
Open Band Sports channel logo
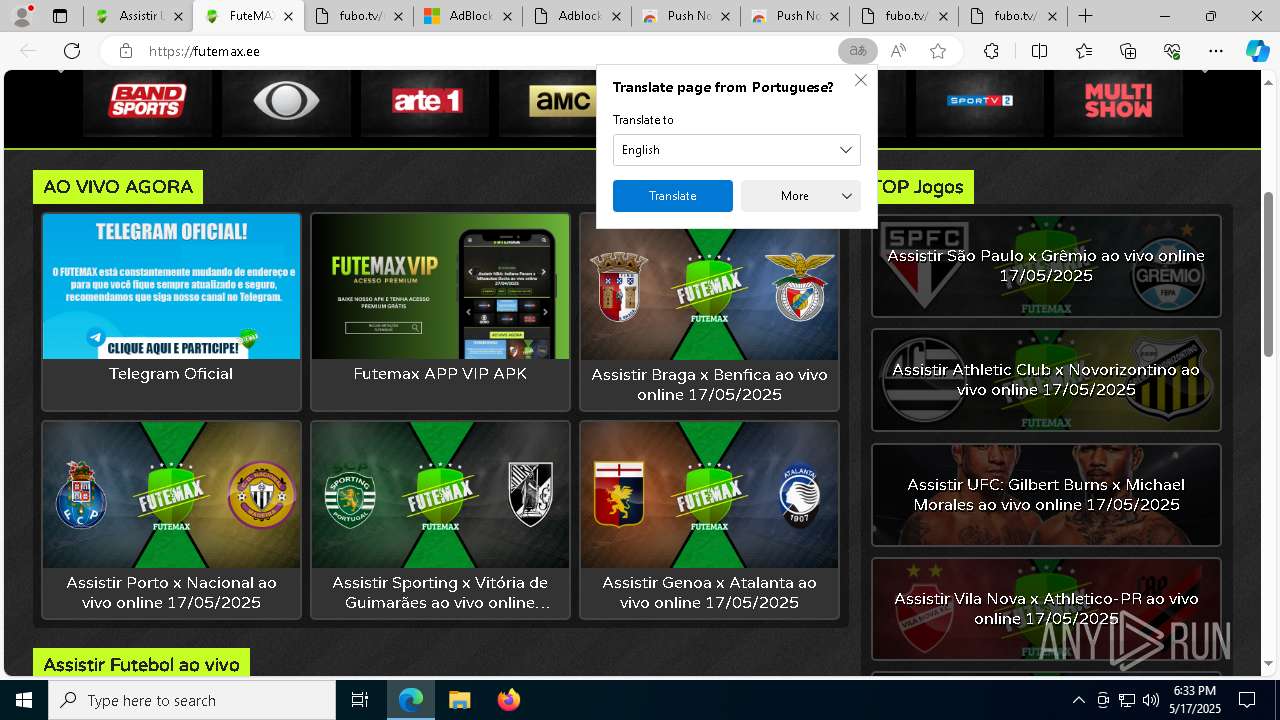(x=148, y=101)
